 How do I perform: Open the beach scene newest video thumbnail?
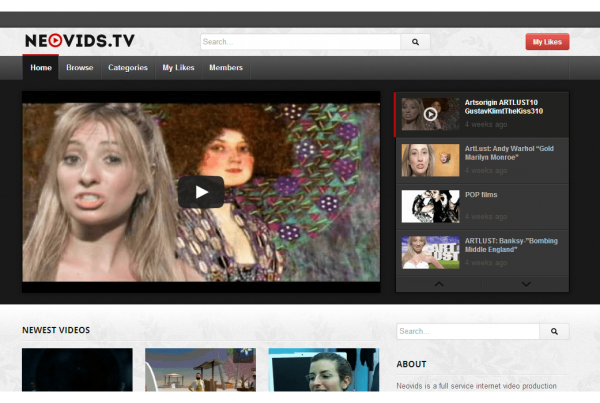coord(201,370)
